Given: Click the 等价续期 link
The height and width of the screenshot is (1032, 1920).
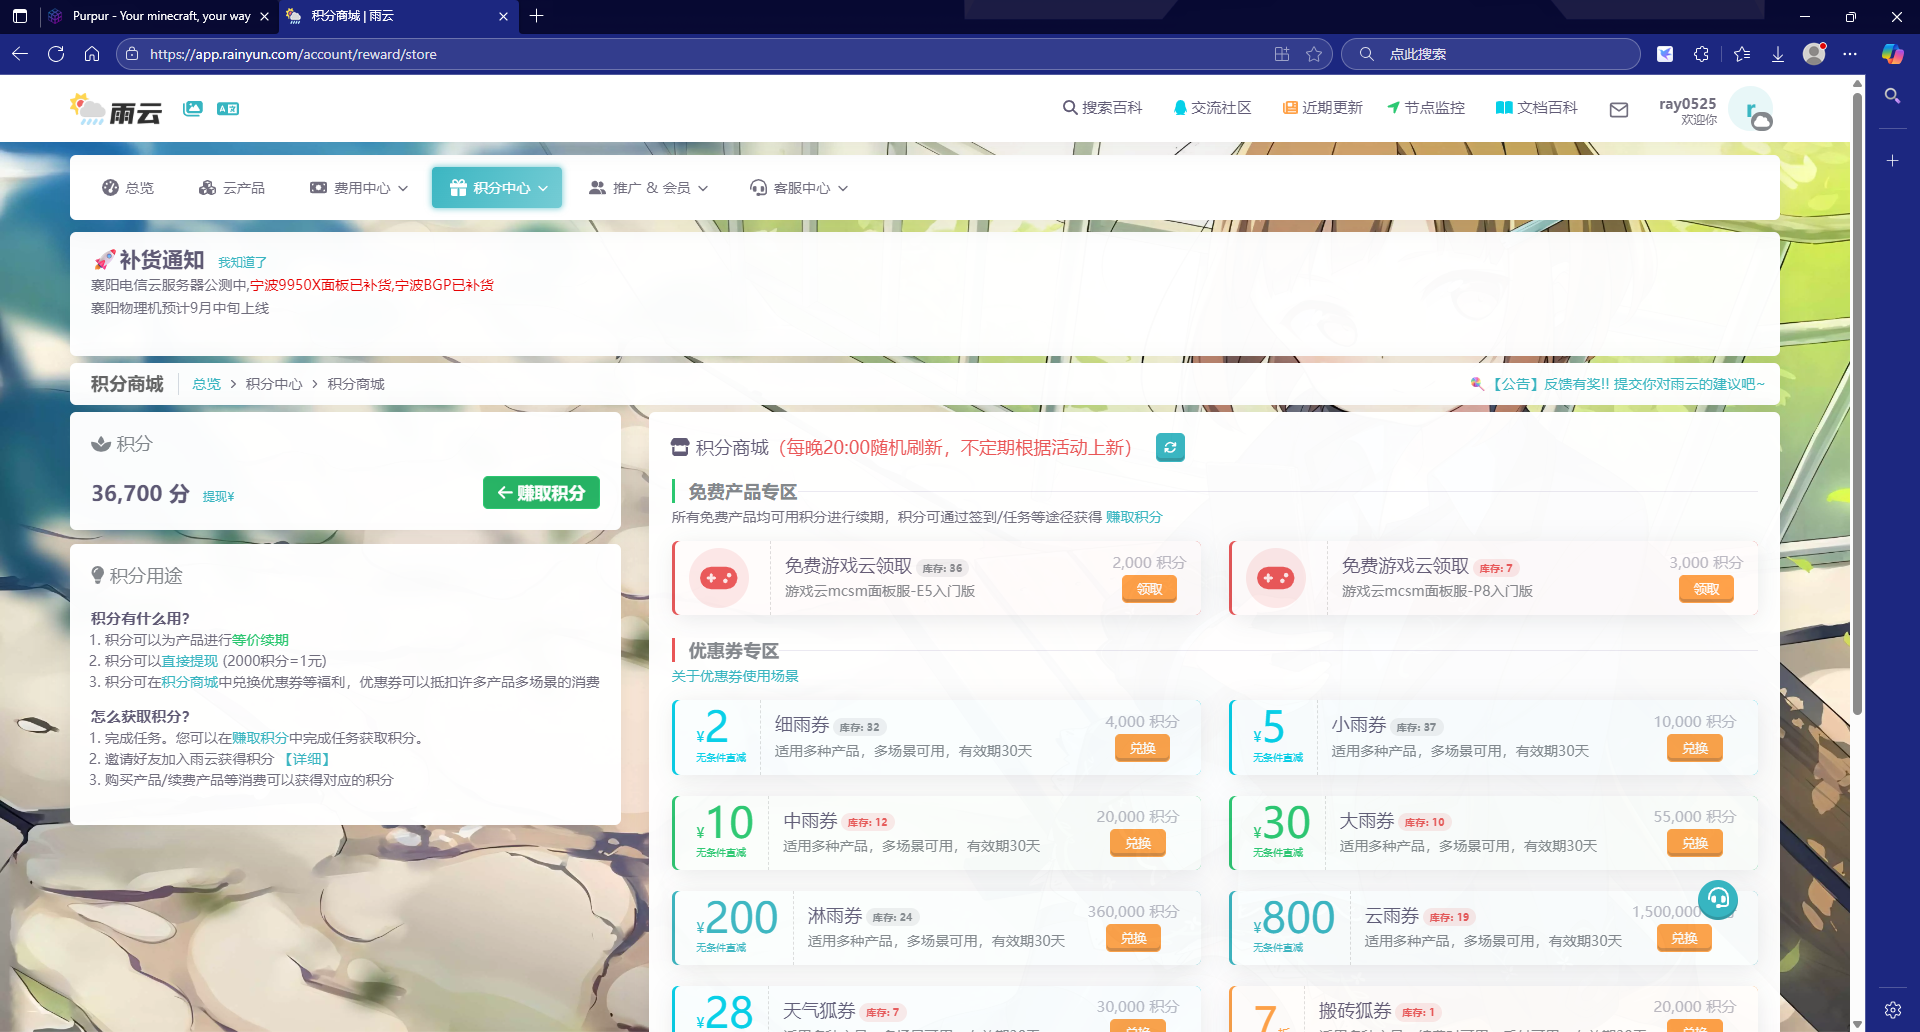Looking at the screenshot, I should point(260,640).
